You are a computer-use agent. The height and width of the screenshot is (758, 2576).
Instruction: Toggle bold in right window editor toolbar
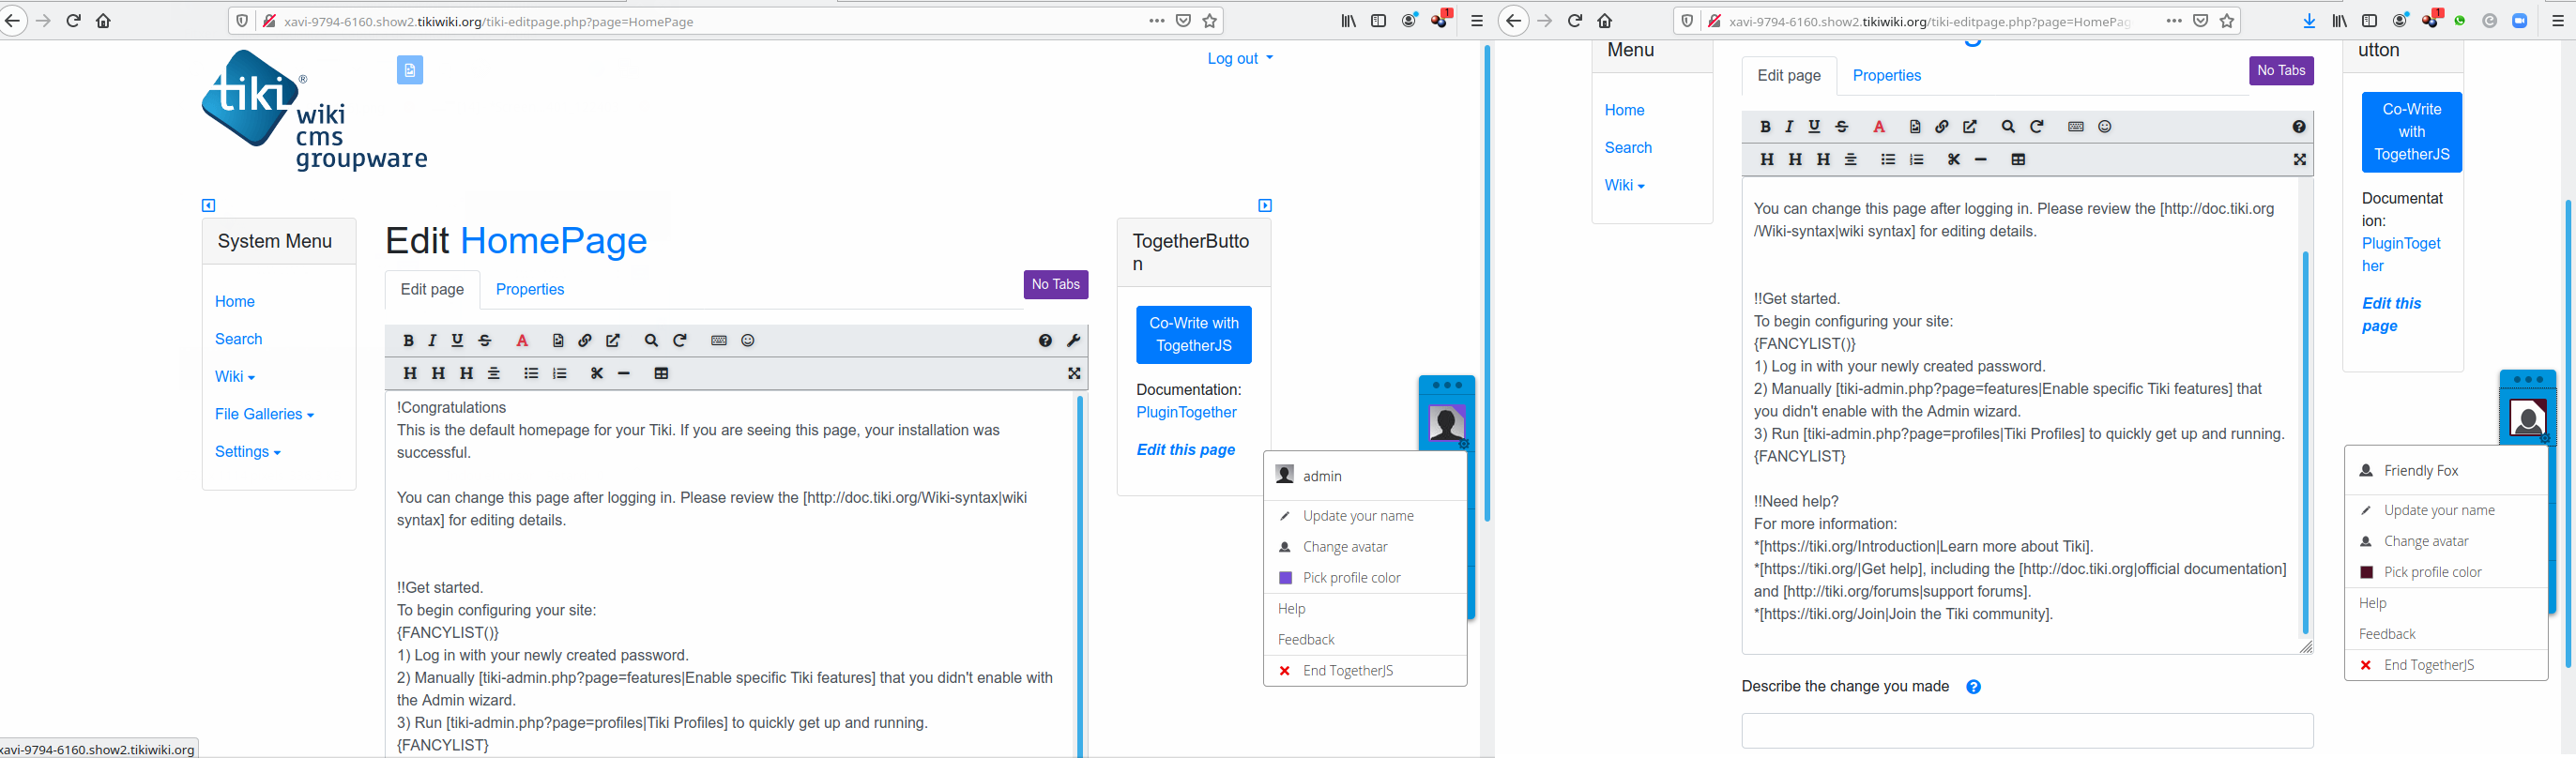point(1765,127)
